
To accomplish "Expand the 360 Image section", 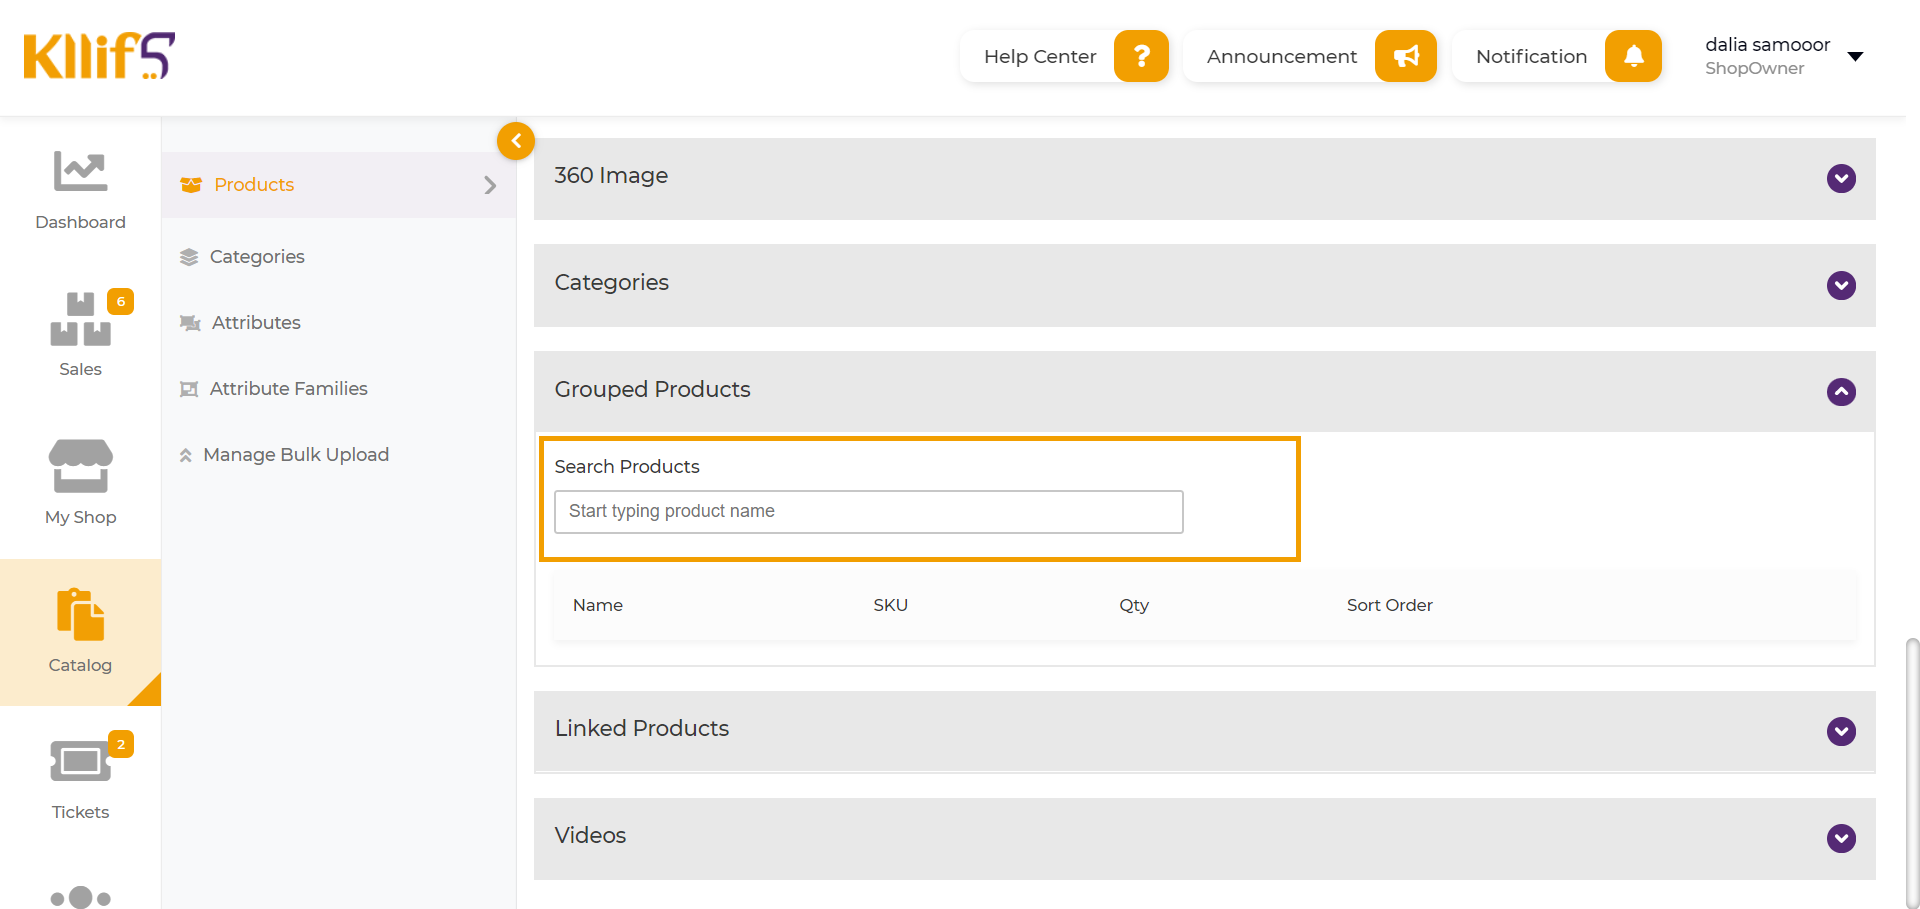I will point(1841,178).
